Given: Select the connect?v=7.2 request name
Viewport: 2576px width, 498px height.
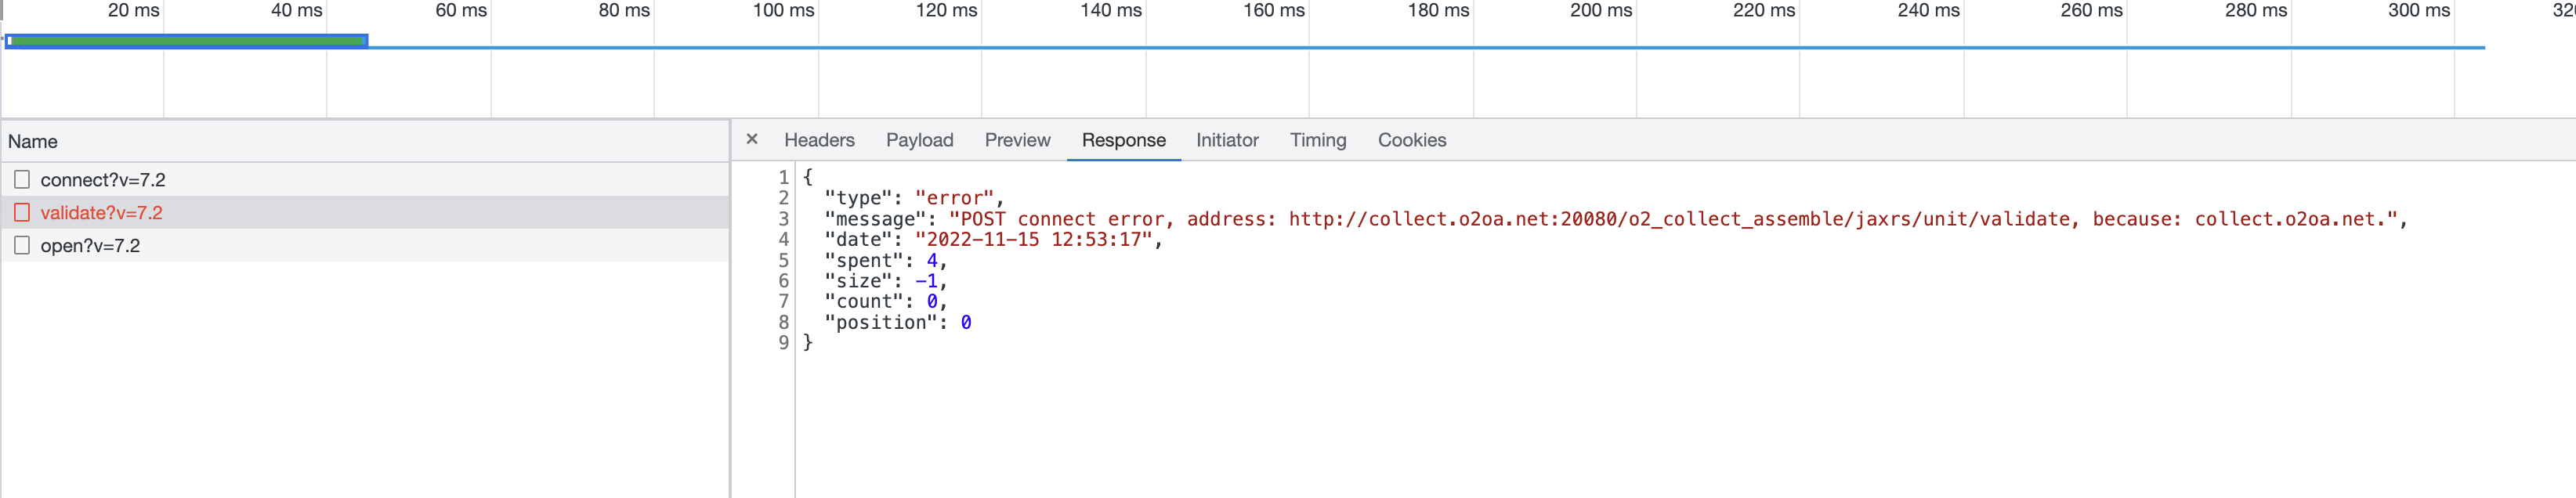Looking at the screenshot, I should [x=103, y=180].
